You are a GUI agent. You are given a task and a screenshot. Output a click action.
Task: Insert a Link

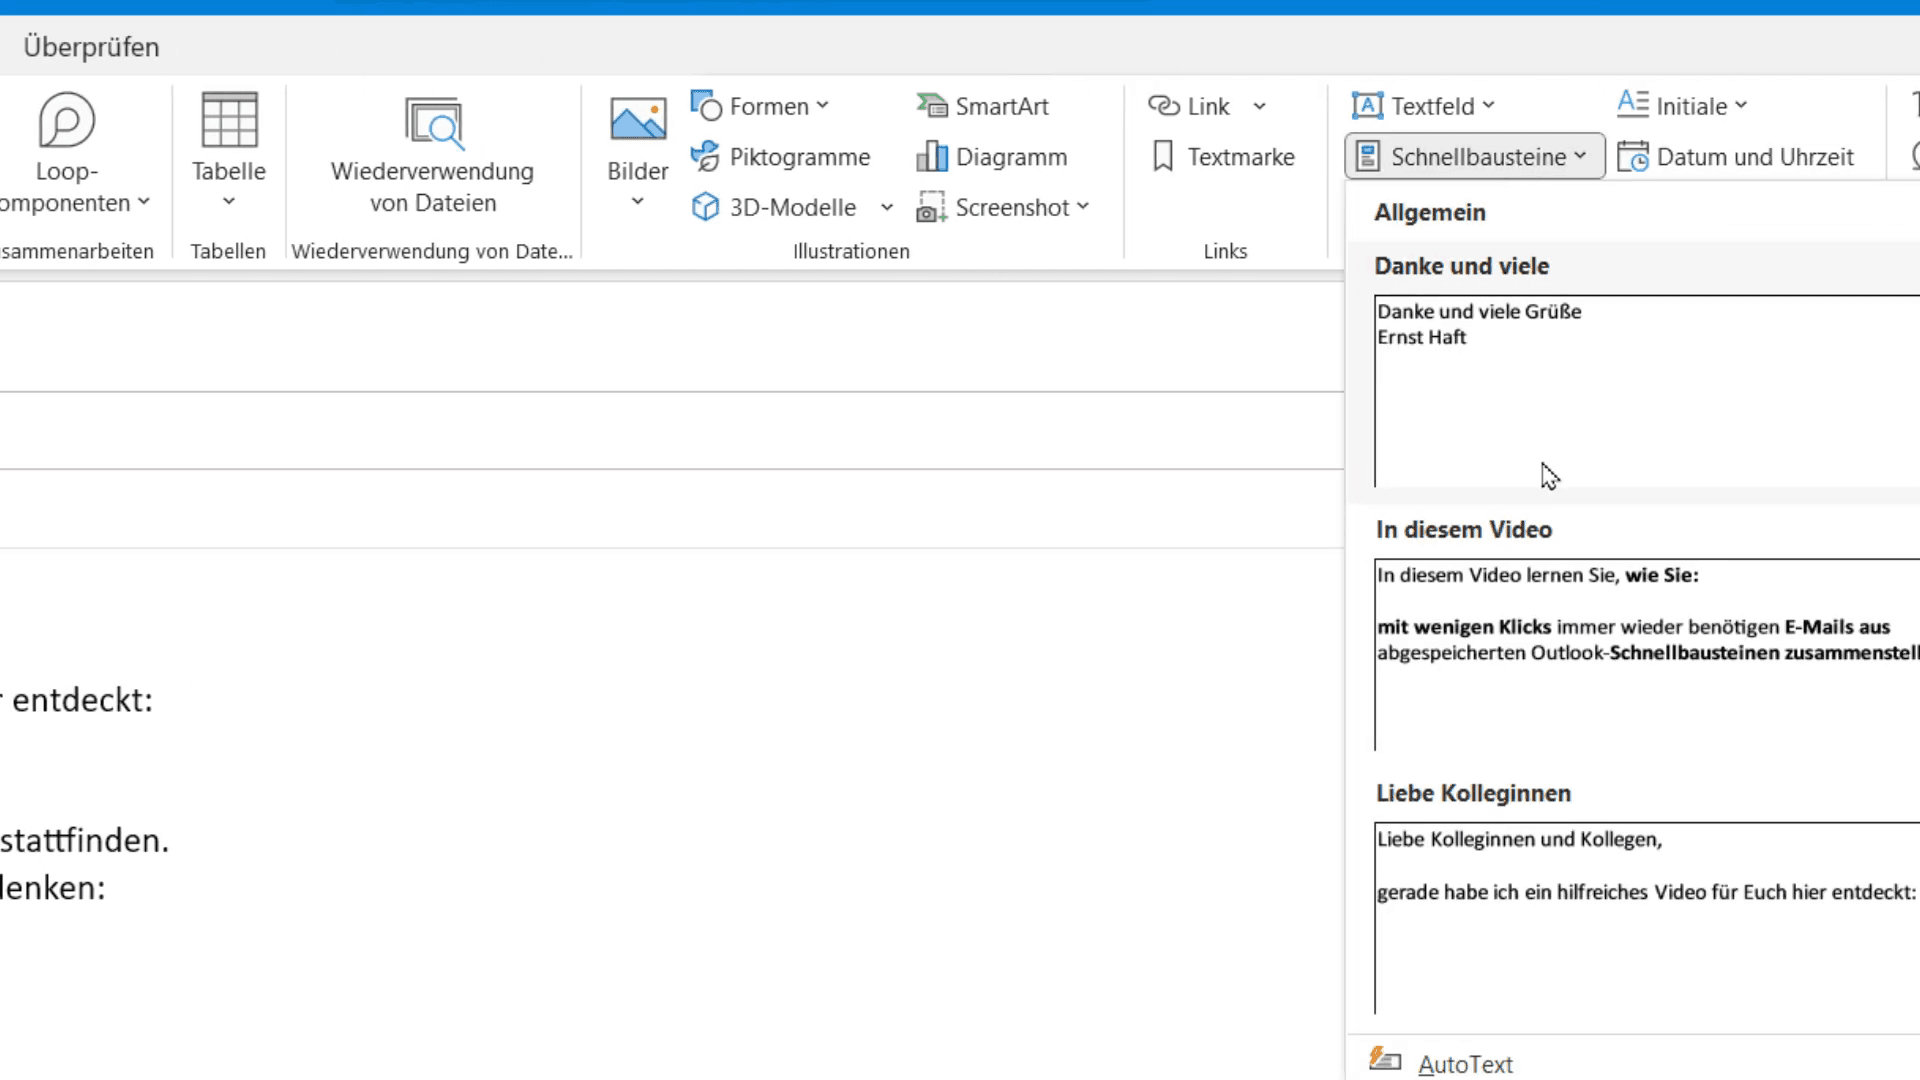(1190, 105)
